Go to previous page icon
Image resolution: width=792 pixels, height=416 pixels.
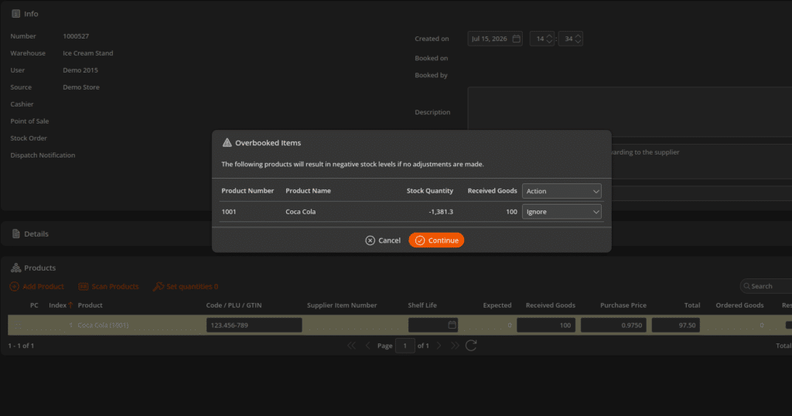pos(368,345)
